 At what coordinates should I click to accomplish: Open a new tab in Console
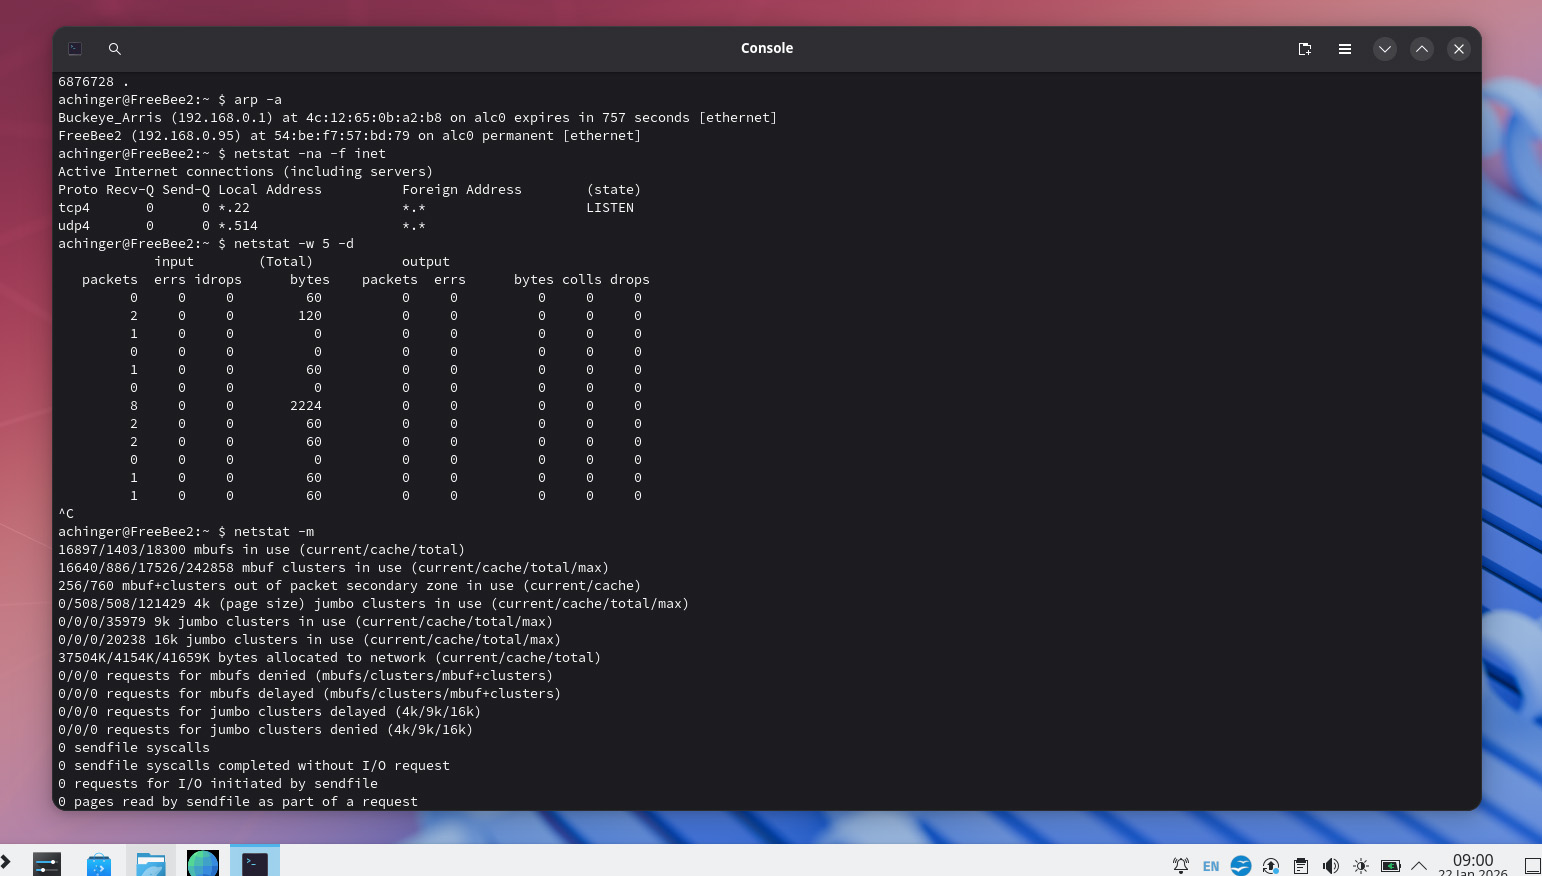point(1304,49)
